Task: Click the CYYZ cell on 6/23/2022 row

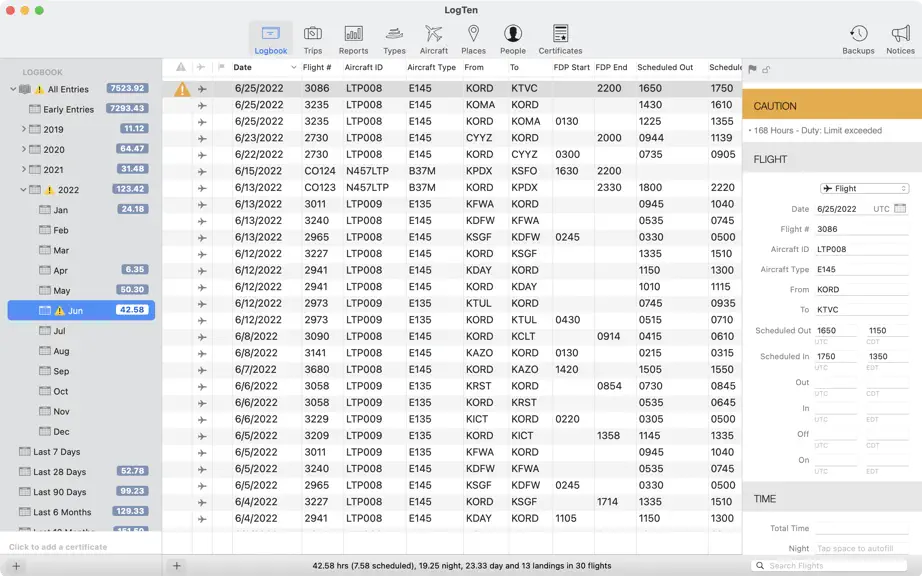Action: click(479, 138)
